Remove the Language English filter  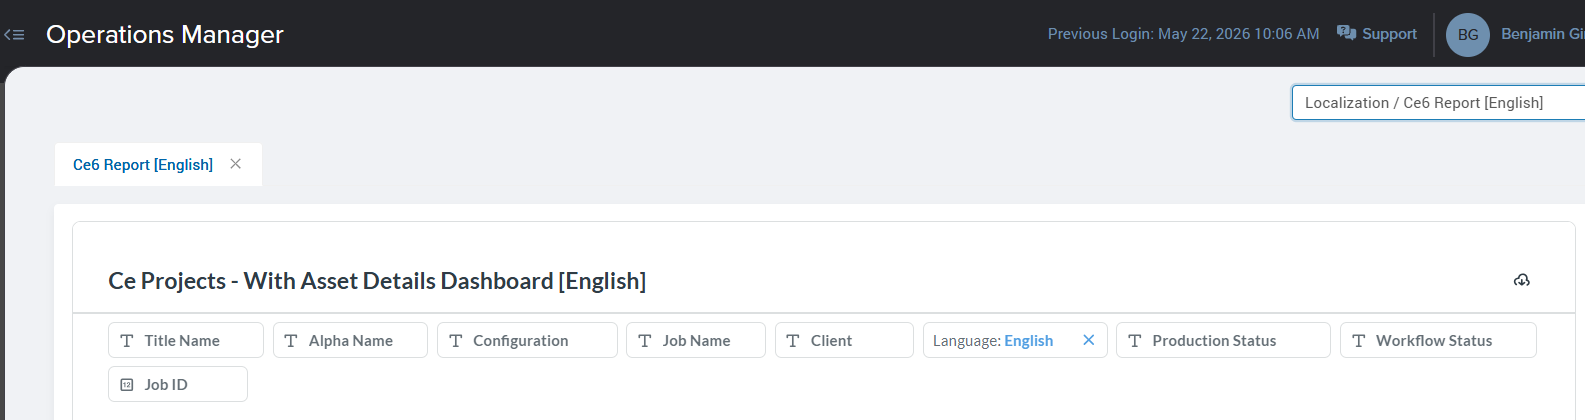coord(1089,340)
